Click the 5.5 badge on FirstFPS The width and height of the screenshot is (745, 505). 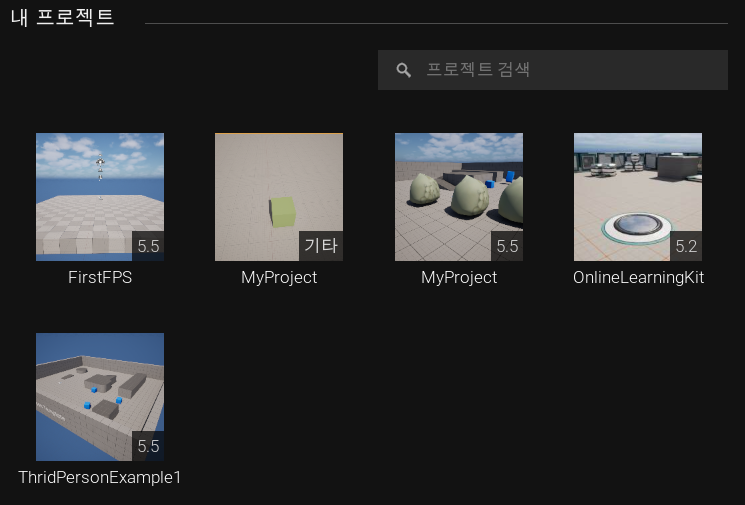148,246
